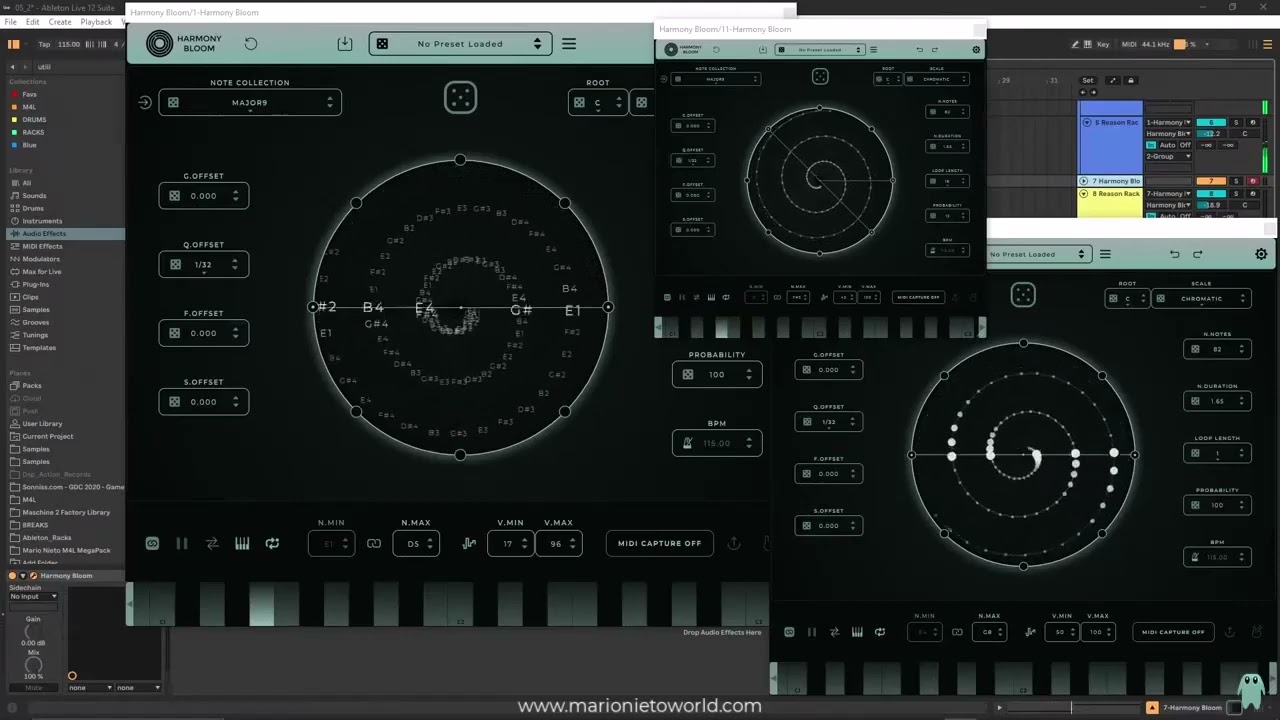
Task: Open the MAJOR9 note collection dropdown
Action: (x=250, y=103)
